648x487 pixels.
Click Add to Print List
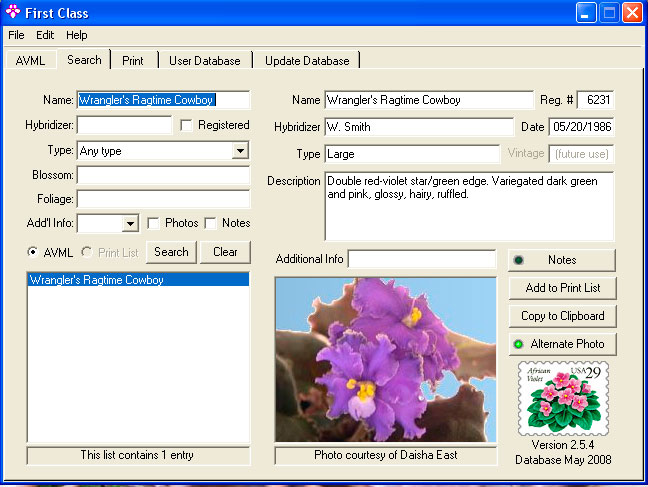pyautogui.click(x=562, y=288)
